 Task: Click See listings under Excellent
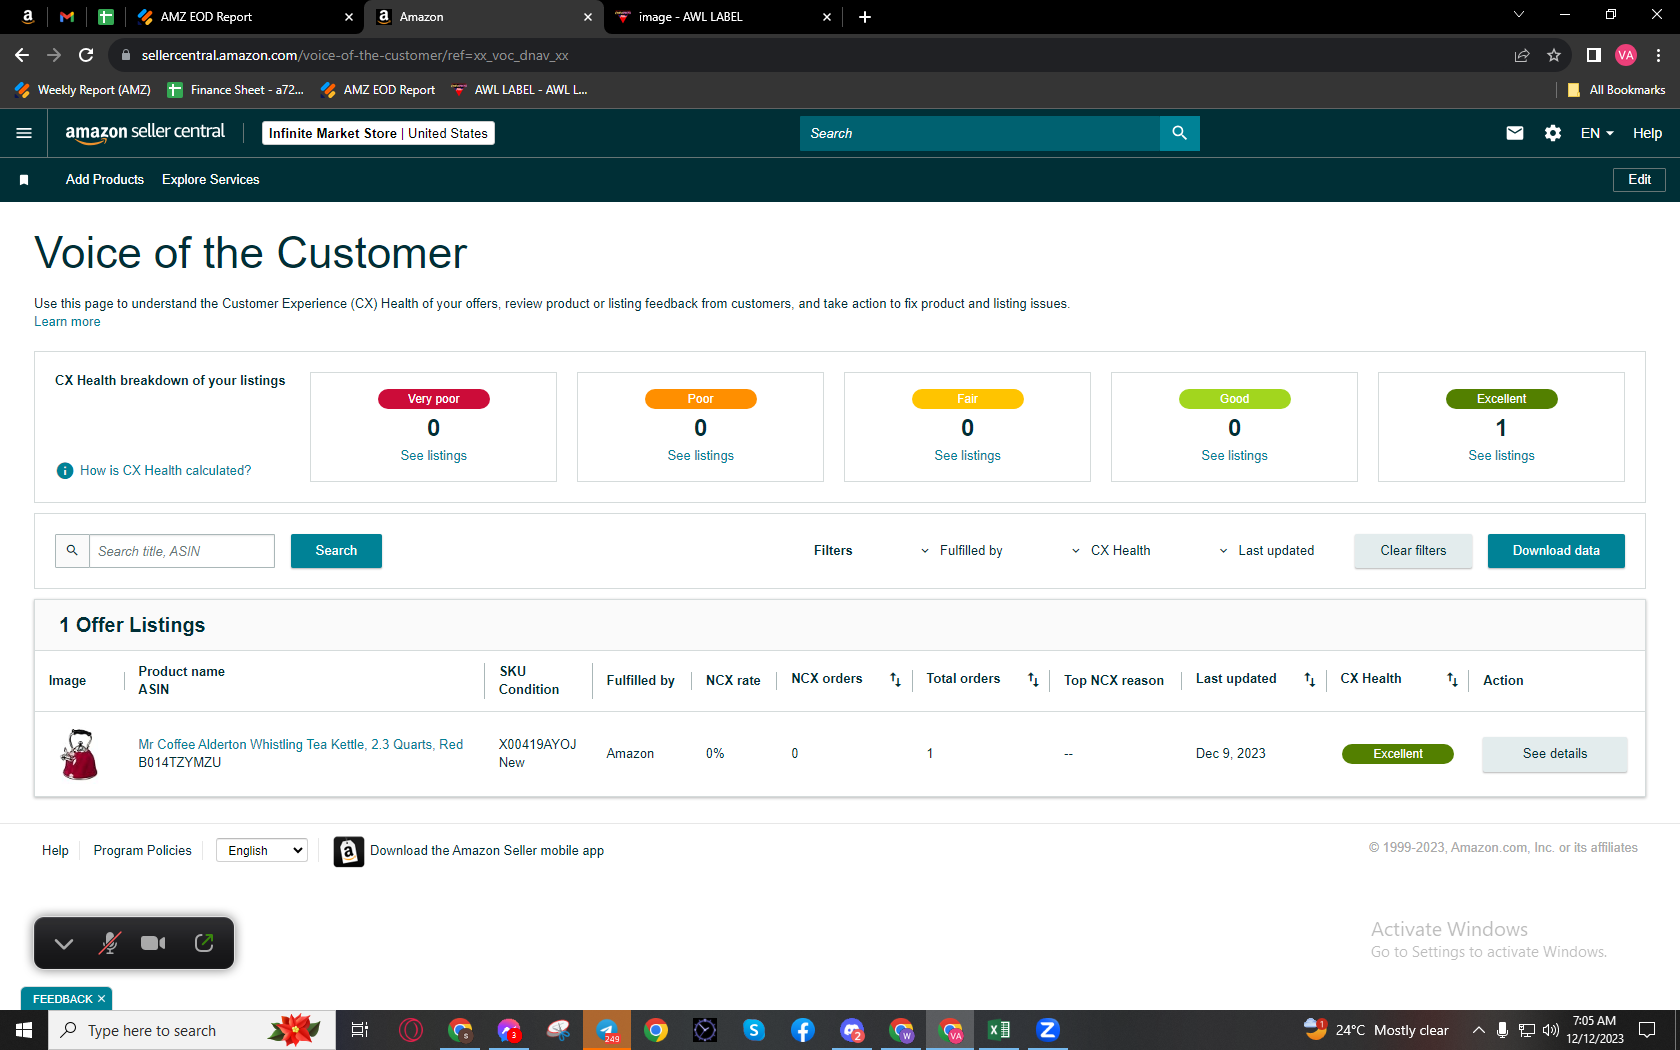click(x=1502, y=456)
